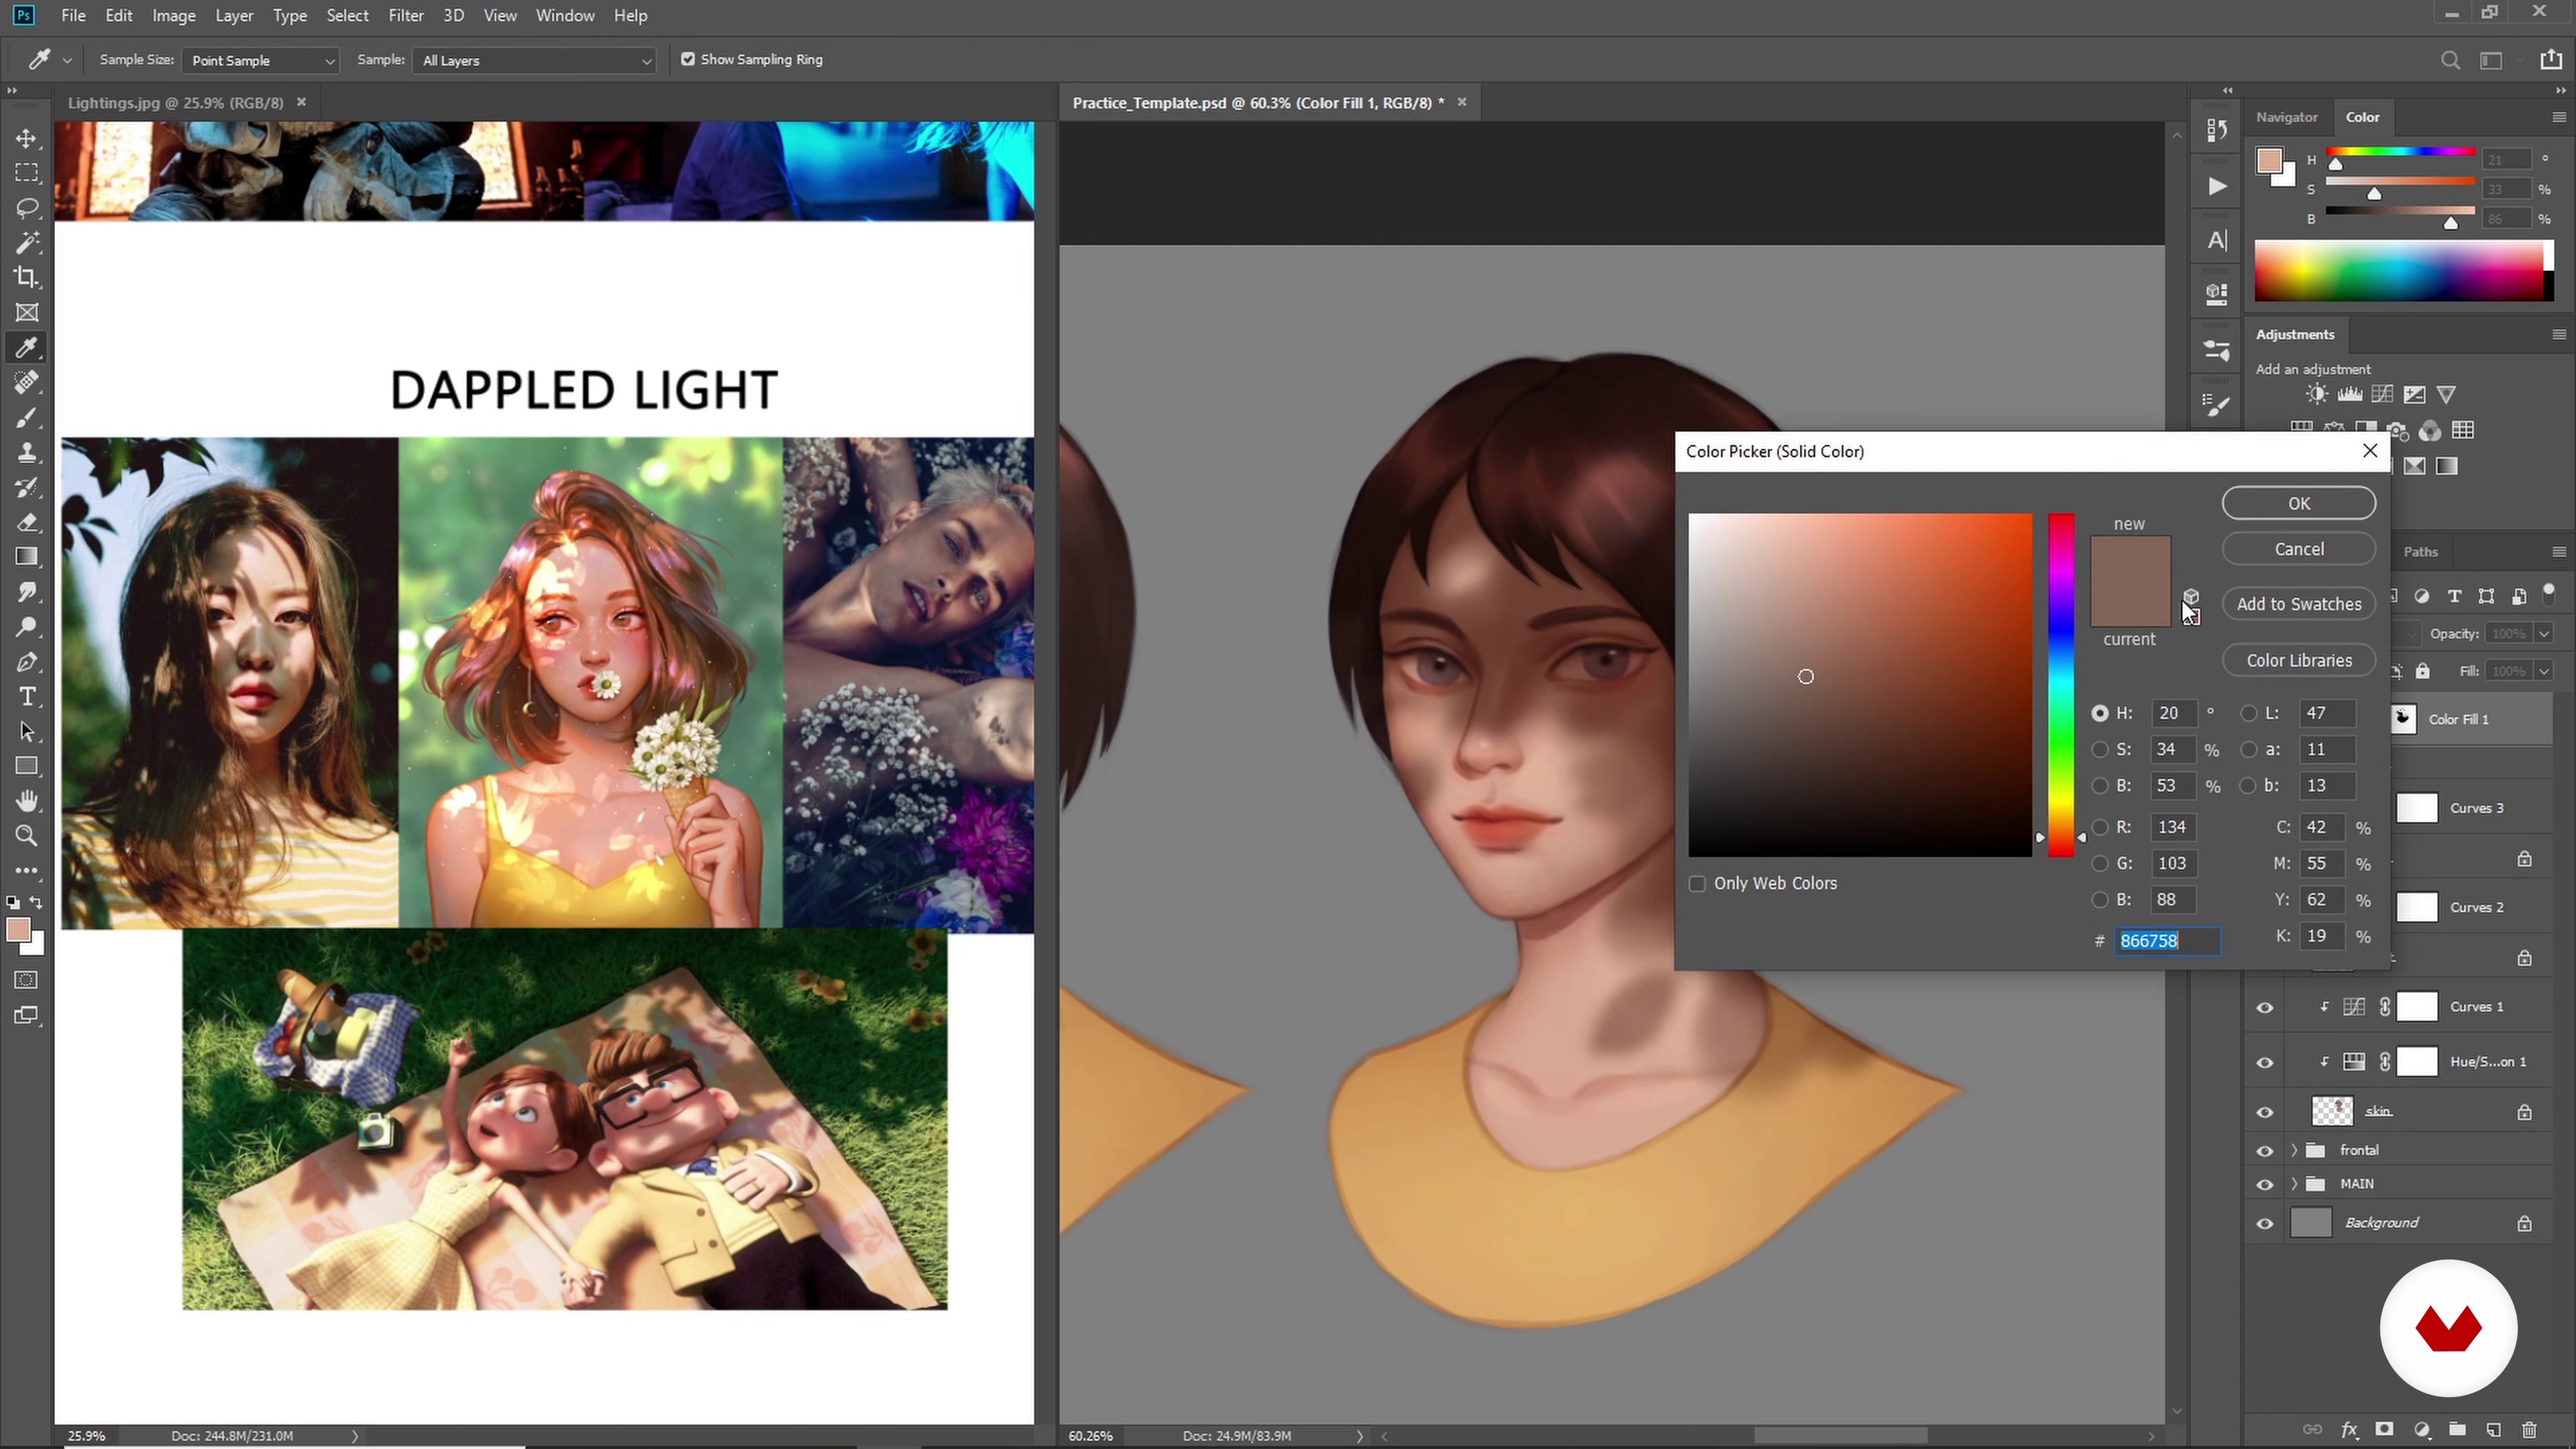Viewport: 2576px width, 1449px height.
Task: Click the Share icon at top right
Action: pyautogui.click(x=2551, y=60)
